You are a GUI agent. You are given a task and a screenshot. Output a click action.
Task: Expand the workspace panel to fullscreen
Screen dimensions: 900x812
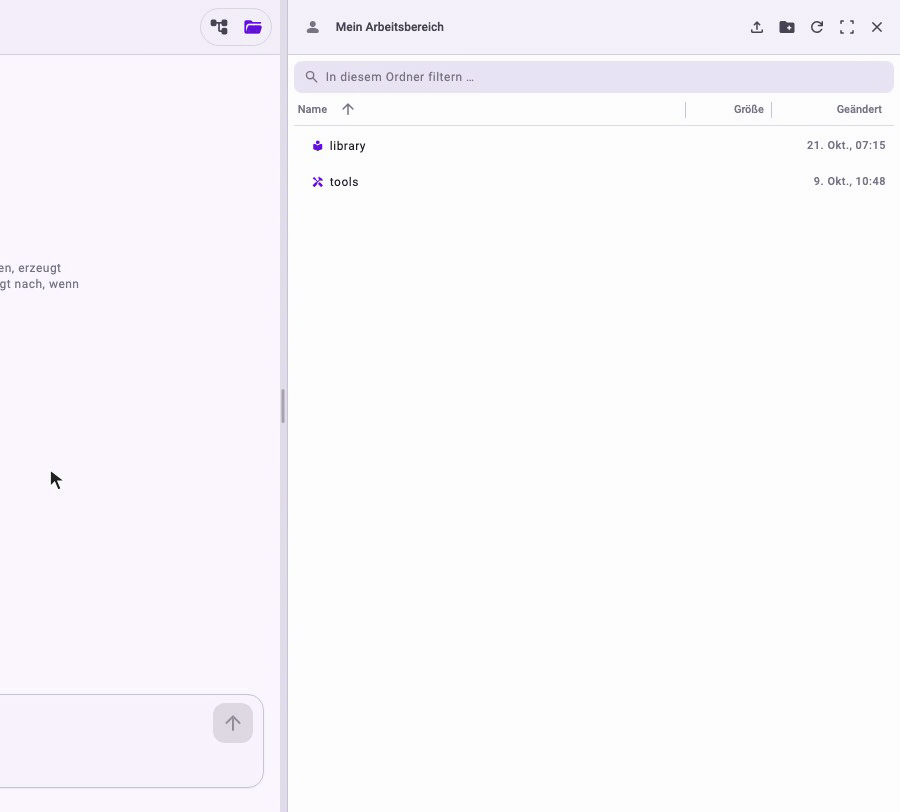click(x=847, y=27)
